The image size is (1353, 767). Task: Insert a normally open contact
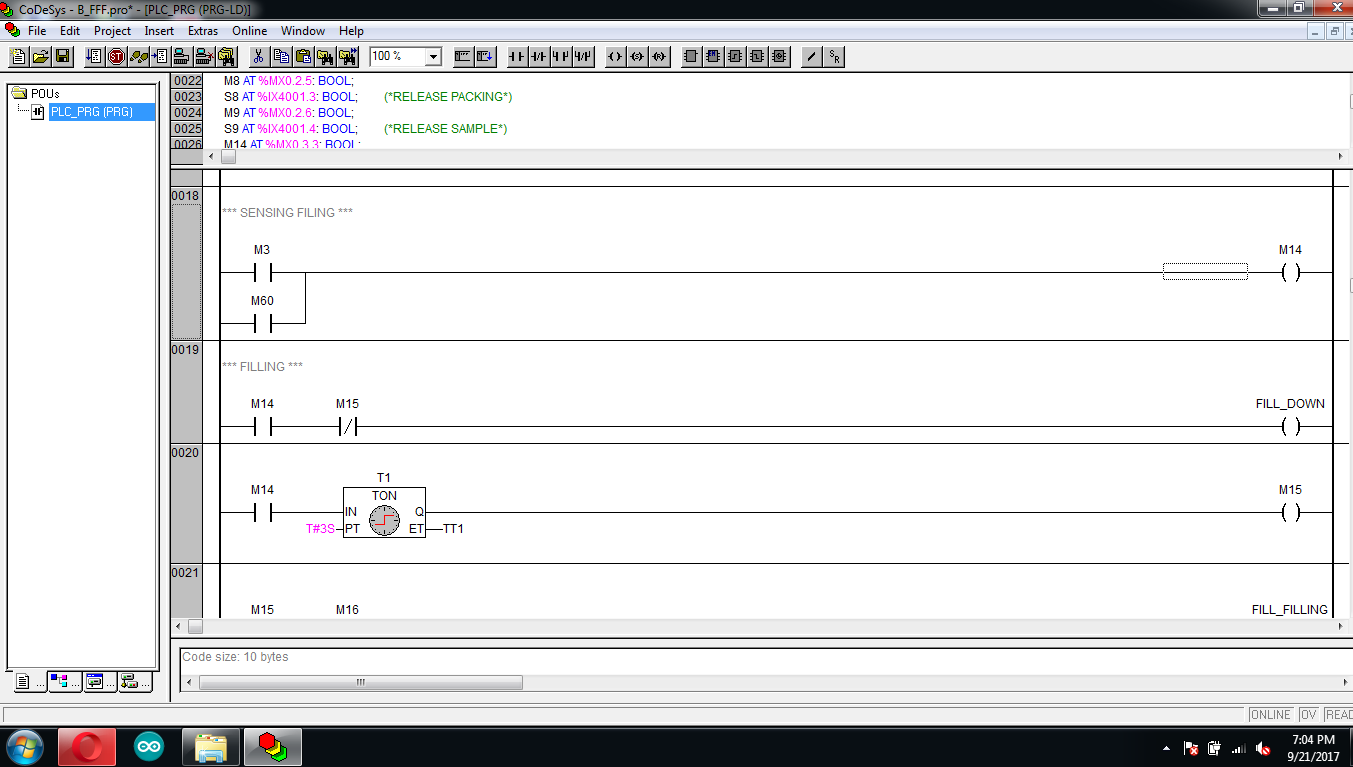[x=517, y=56]
